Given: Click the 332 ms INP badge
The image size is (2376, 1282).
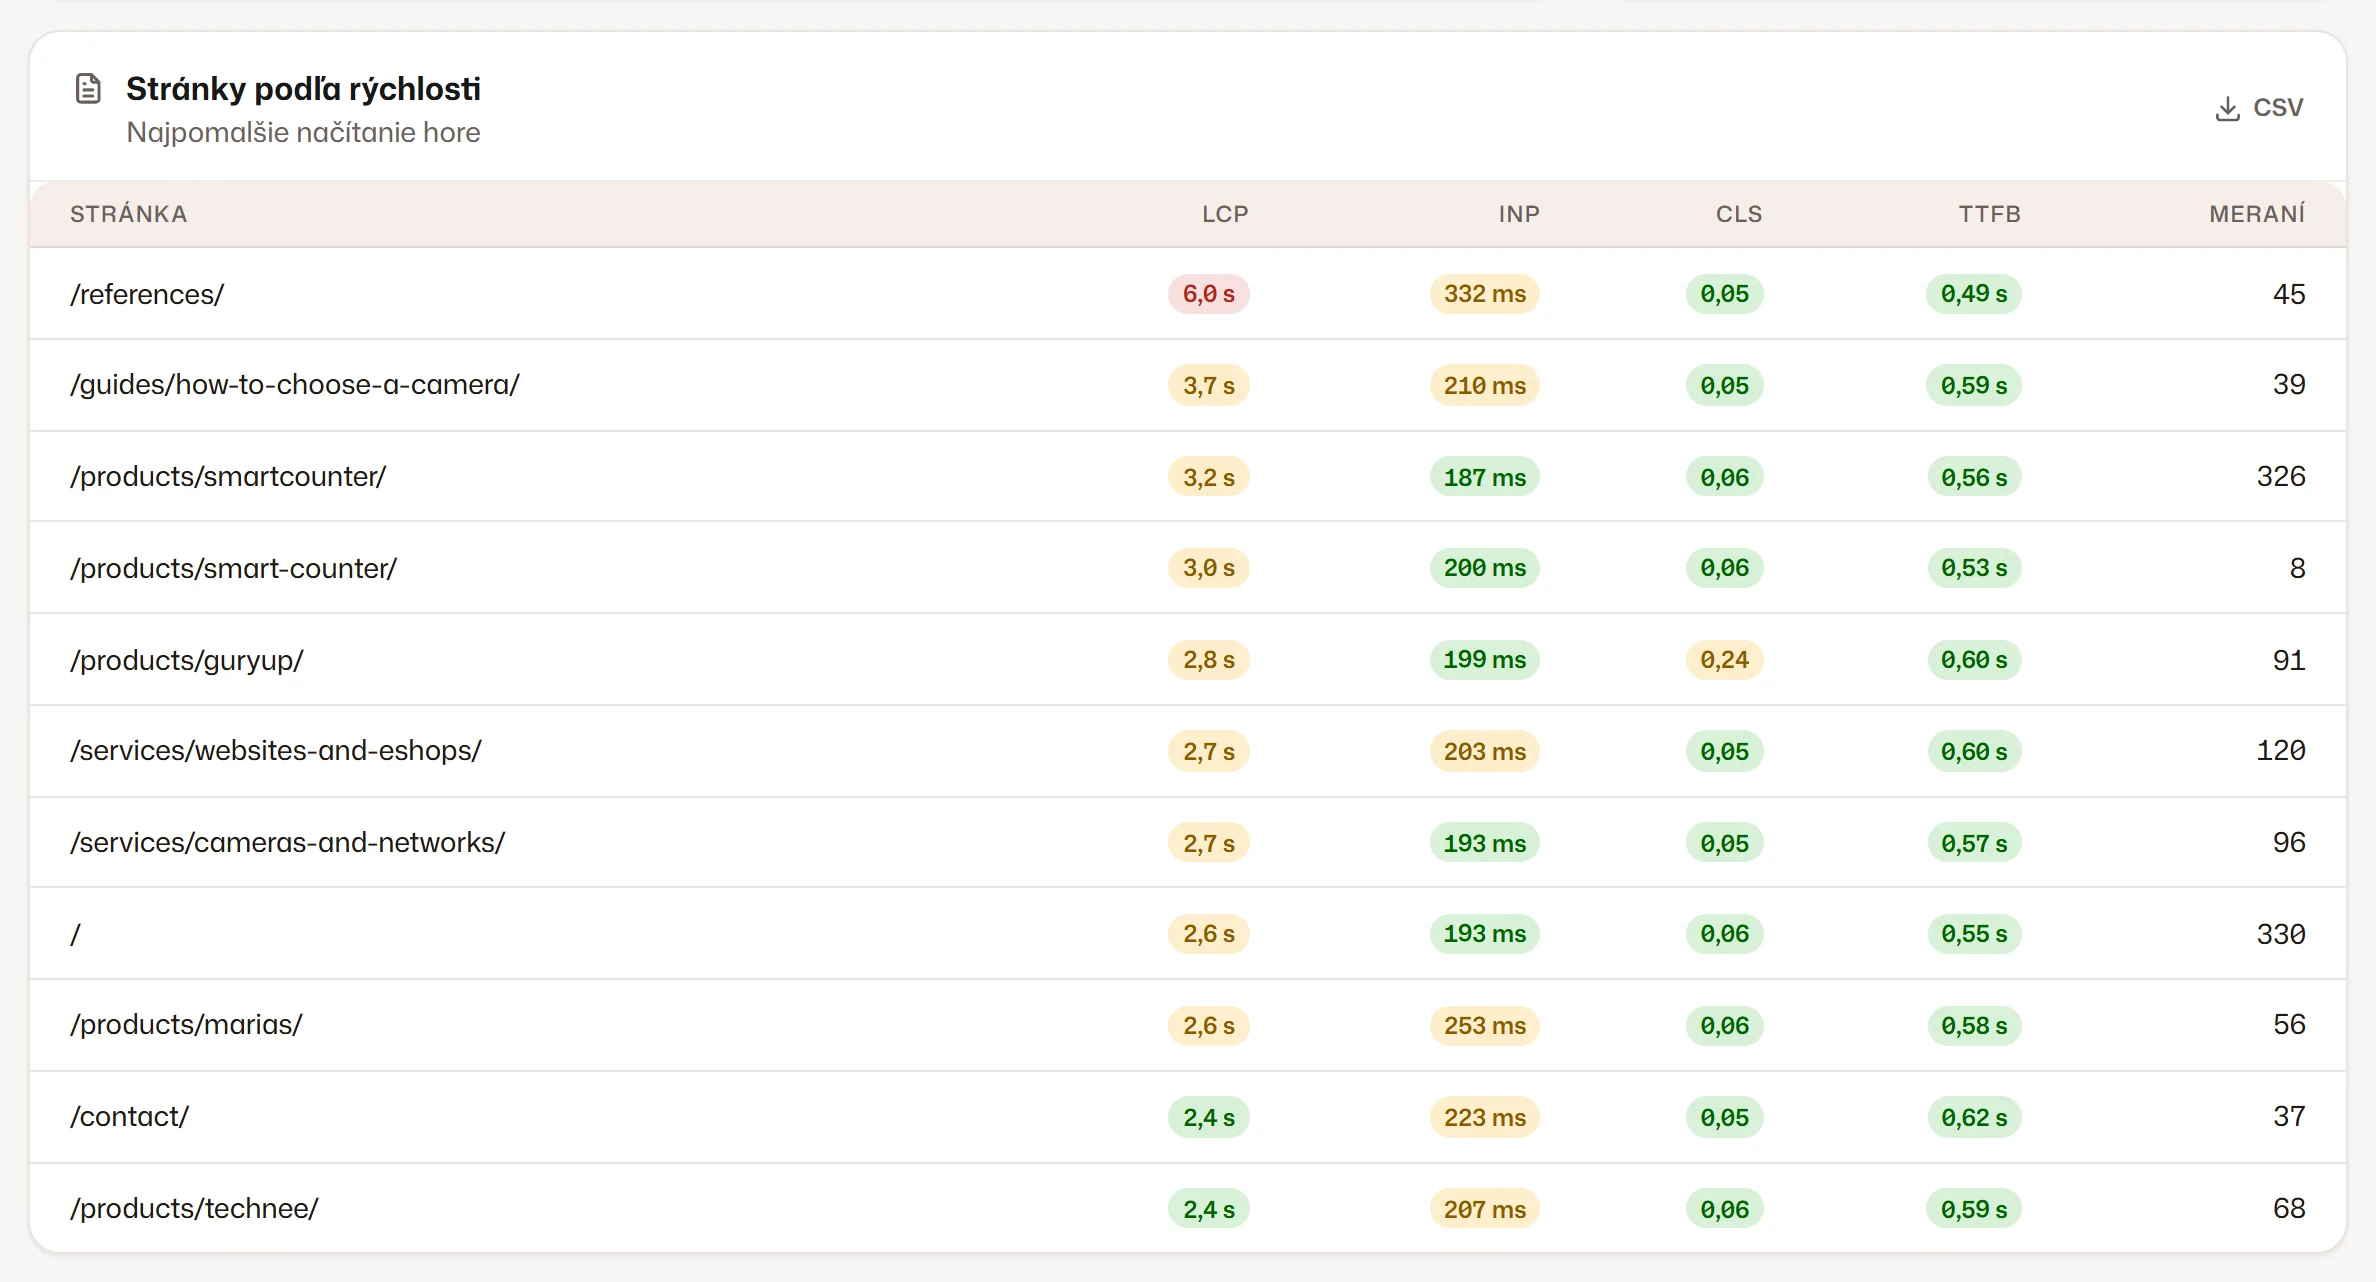Looking at the screenshot, I should (1485, 294).
